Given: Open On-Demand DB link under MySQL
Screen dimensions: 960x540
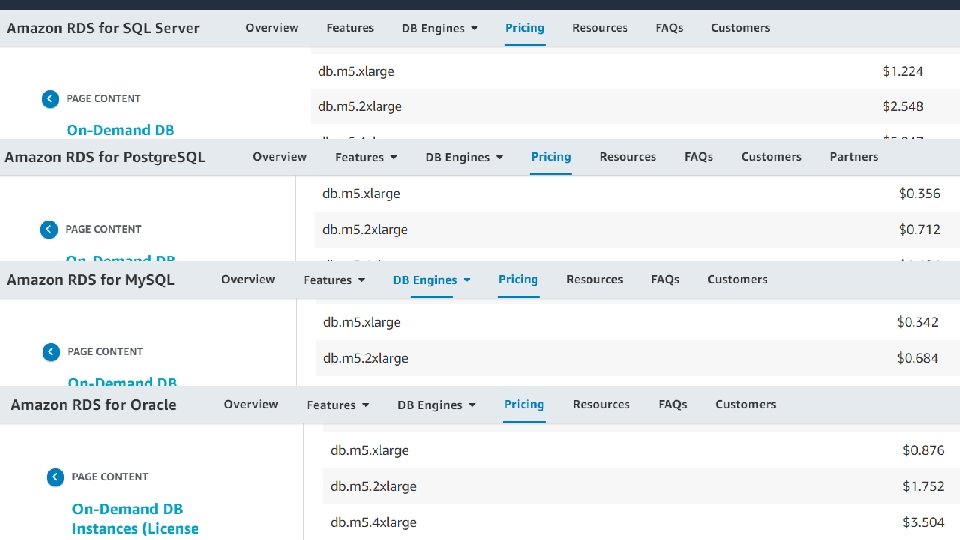Looking at the screenshot, I should [x=122, y=382].
